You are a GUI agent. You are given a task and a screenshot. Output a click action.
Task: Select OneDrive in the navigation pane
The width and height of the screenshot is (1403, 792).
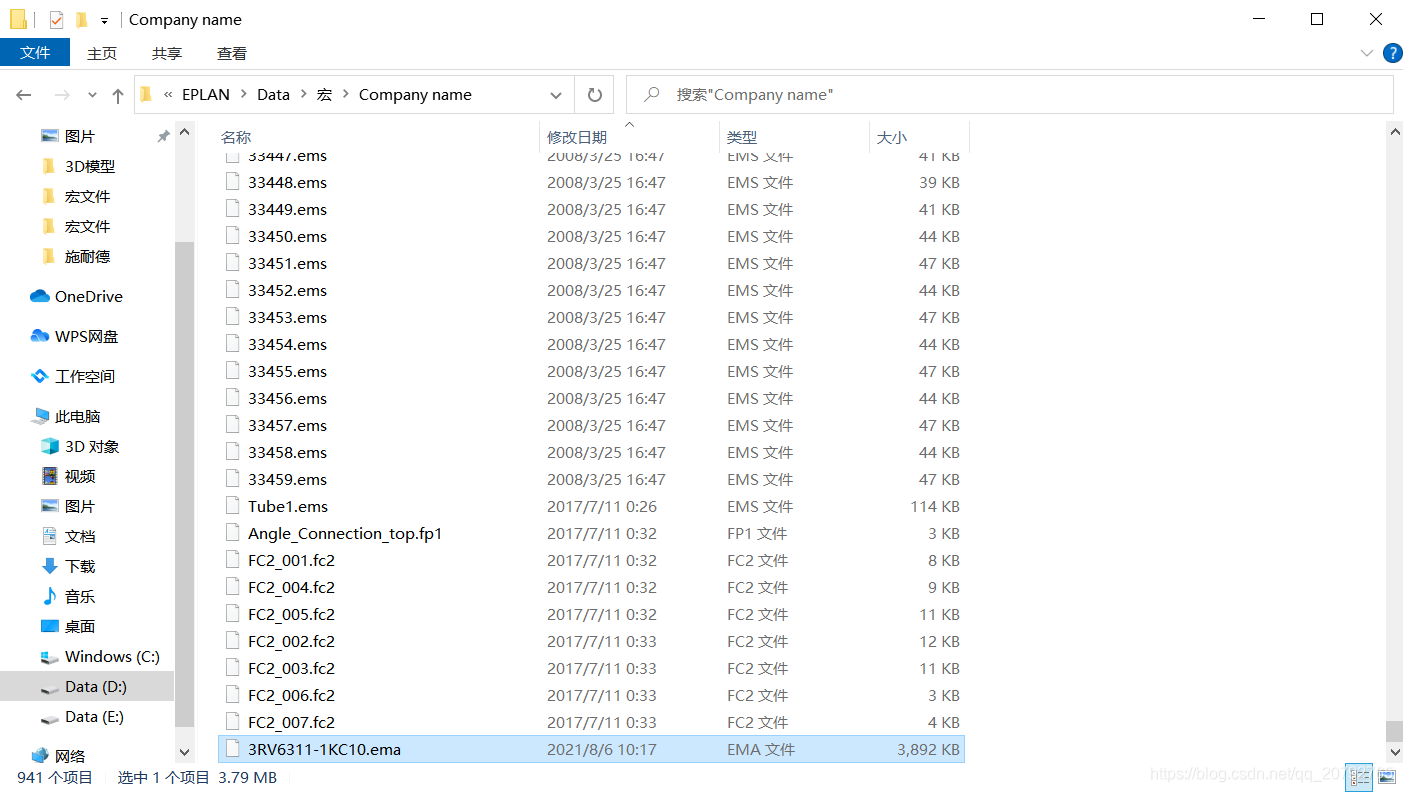pyautogui.click(x=88, y=296)
